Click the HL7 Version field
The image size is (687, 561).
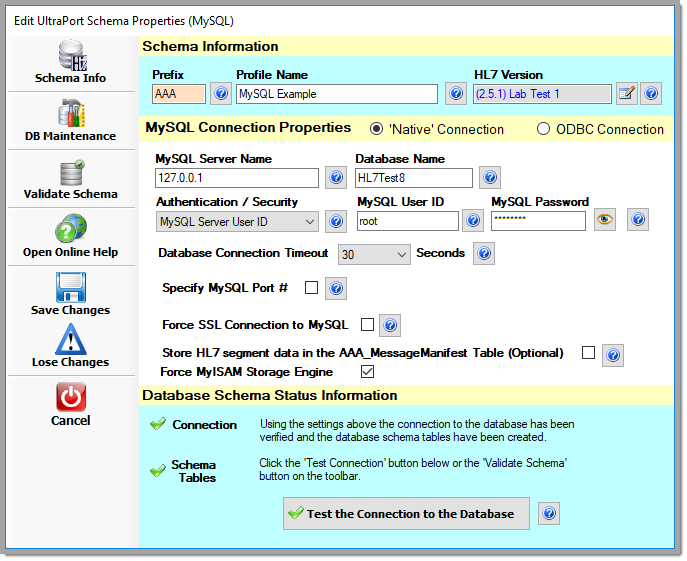click(x=542, y=94)
